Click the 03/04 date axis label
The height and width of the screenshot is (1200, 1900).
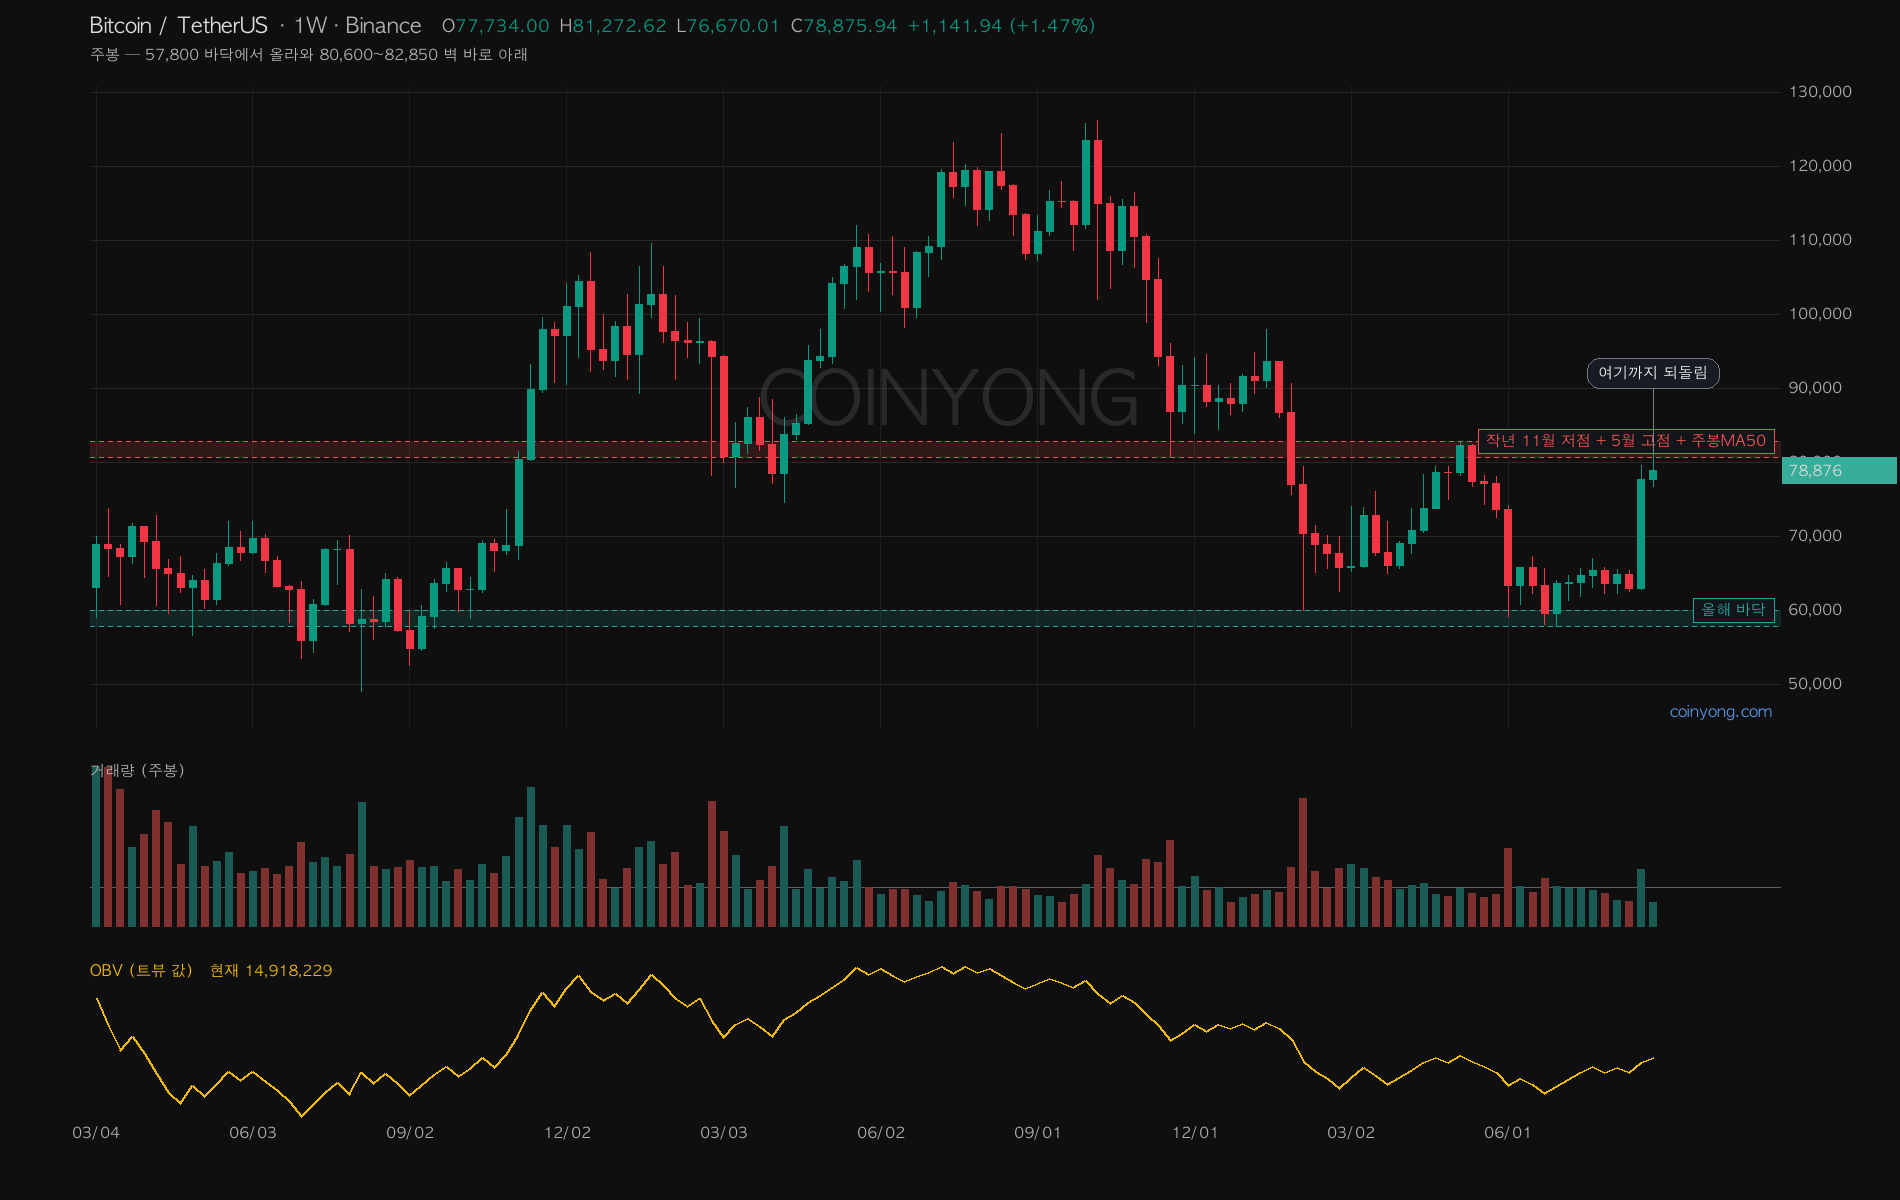[x=96, y=1133]
